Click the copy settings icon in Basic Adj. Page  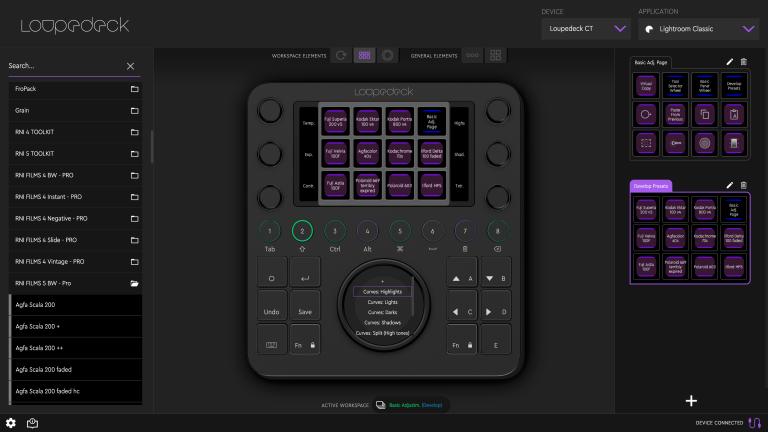(704, 115)
